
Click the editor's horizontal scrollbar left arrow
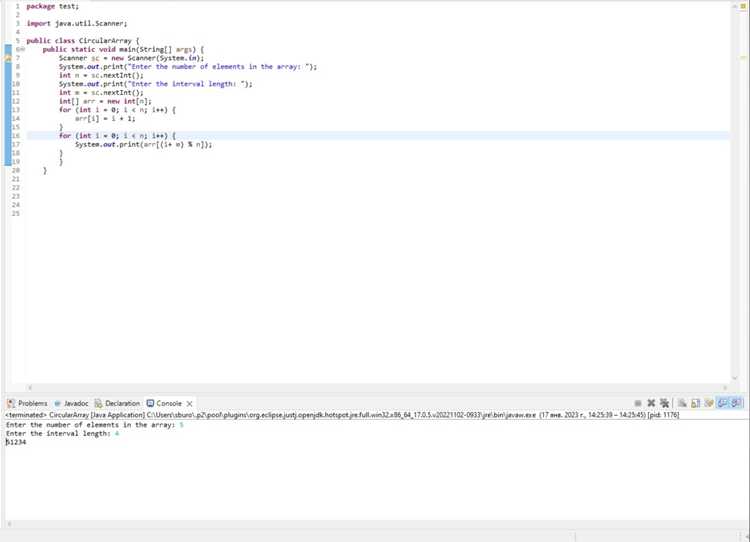30,388
